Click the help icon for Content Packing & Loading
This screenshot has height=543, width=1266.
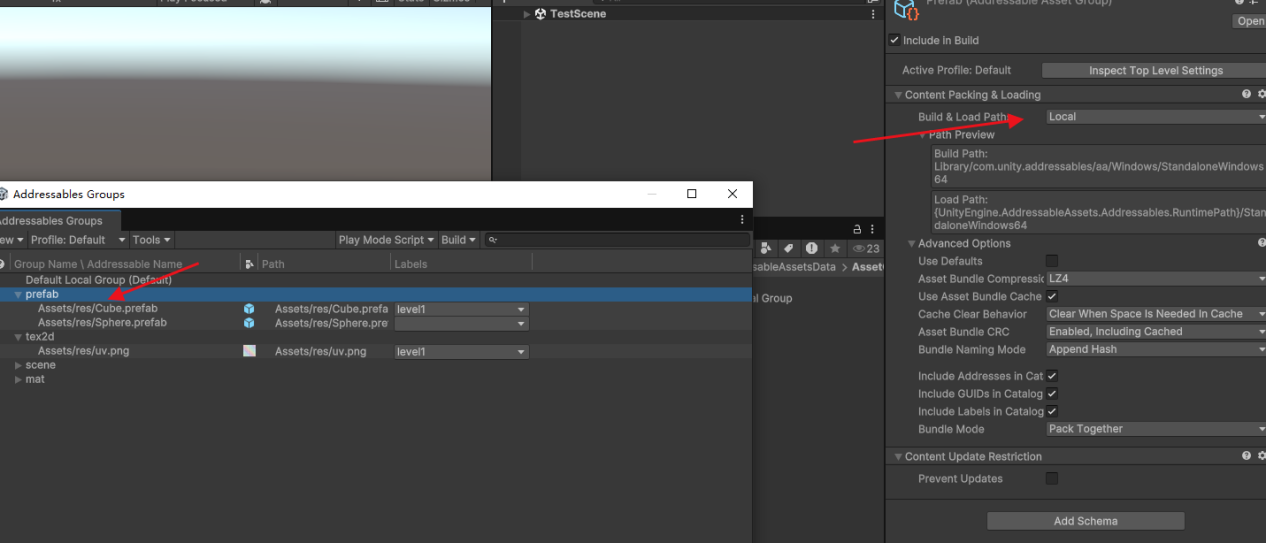[x=1246, y=94]
